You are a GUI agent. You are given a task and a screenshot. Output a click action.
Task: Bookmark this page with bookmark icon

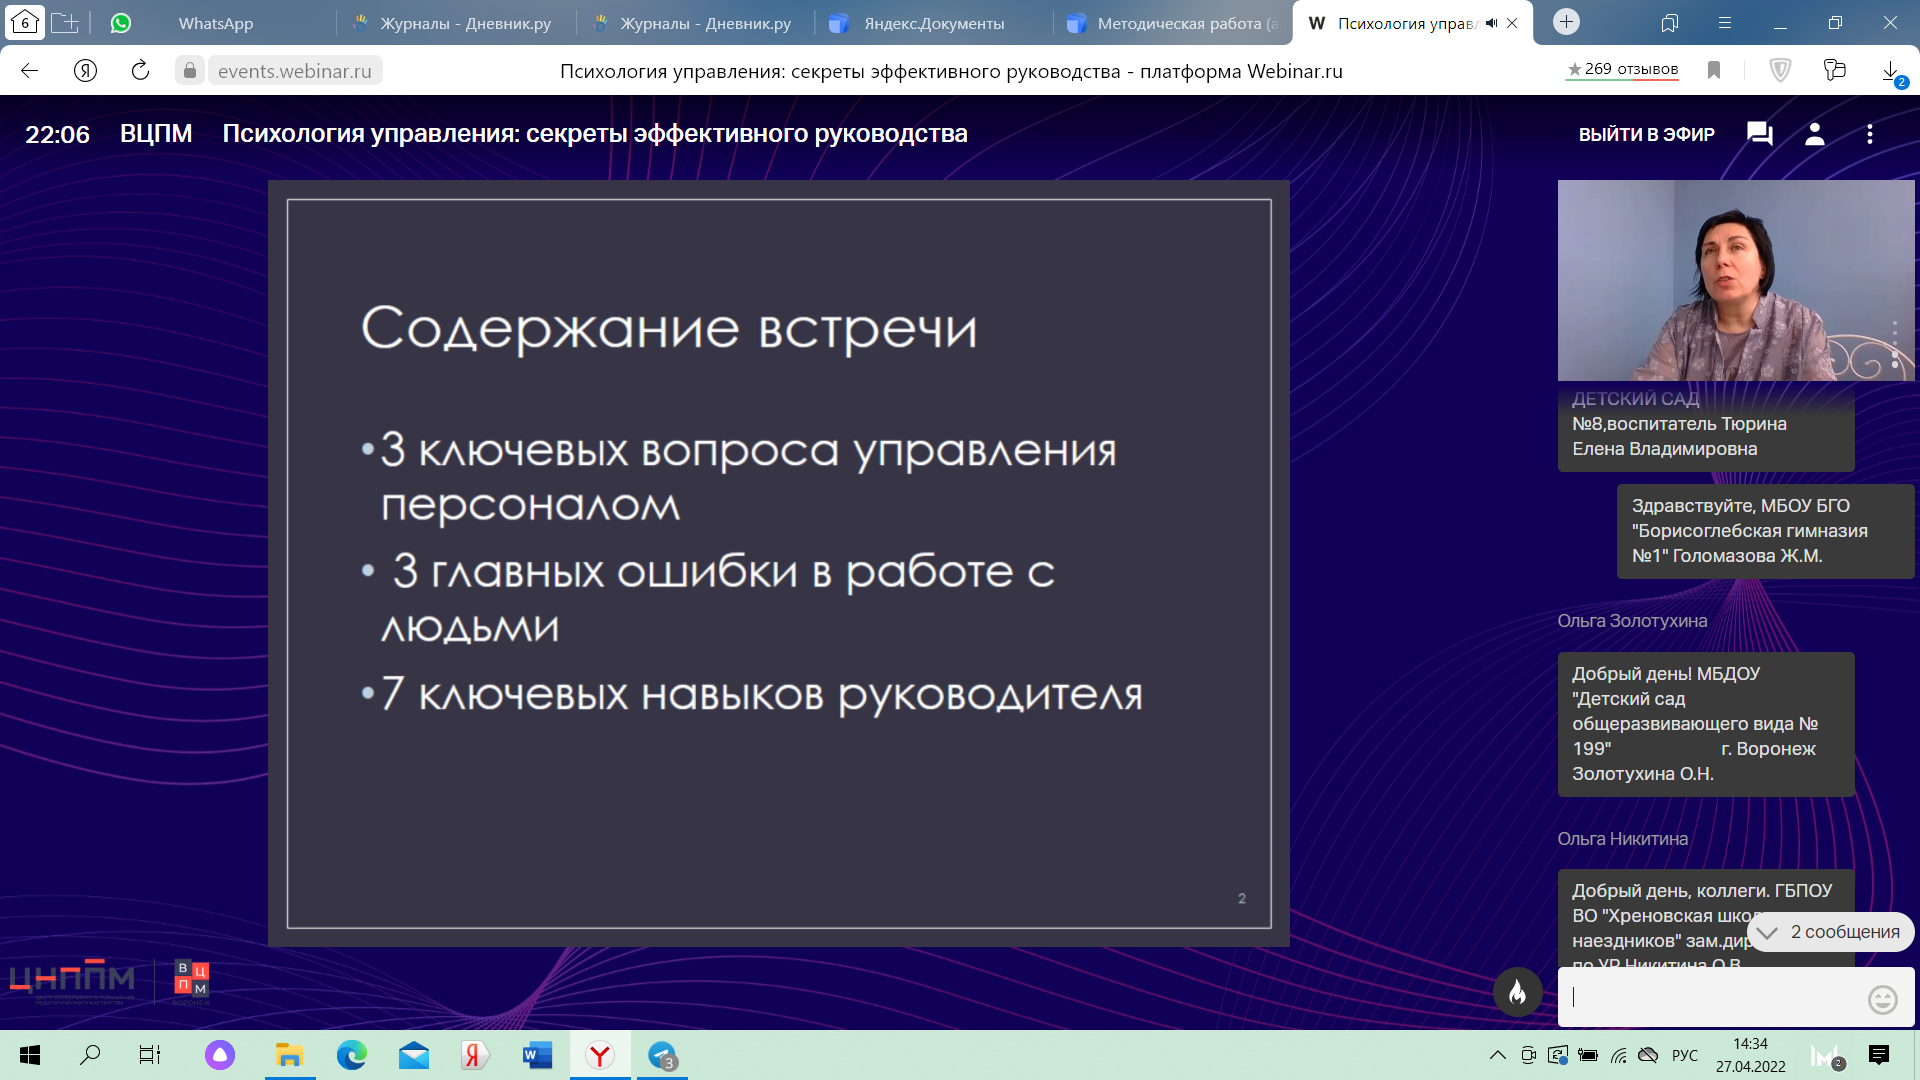click(1714, 70)
